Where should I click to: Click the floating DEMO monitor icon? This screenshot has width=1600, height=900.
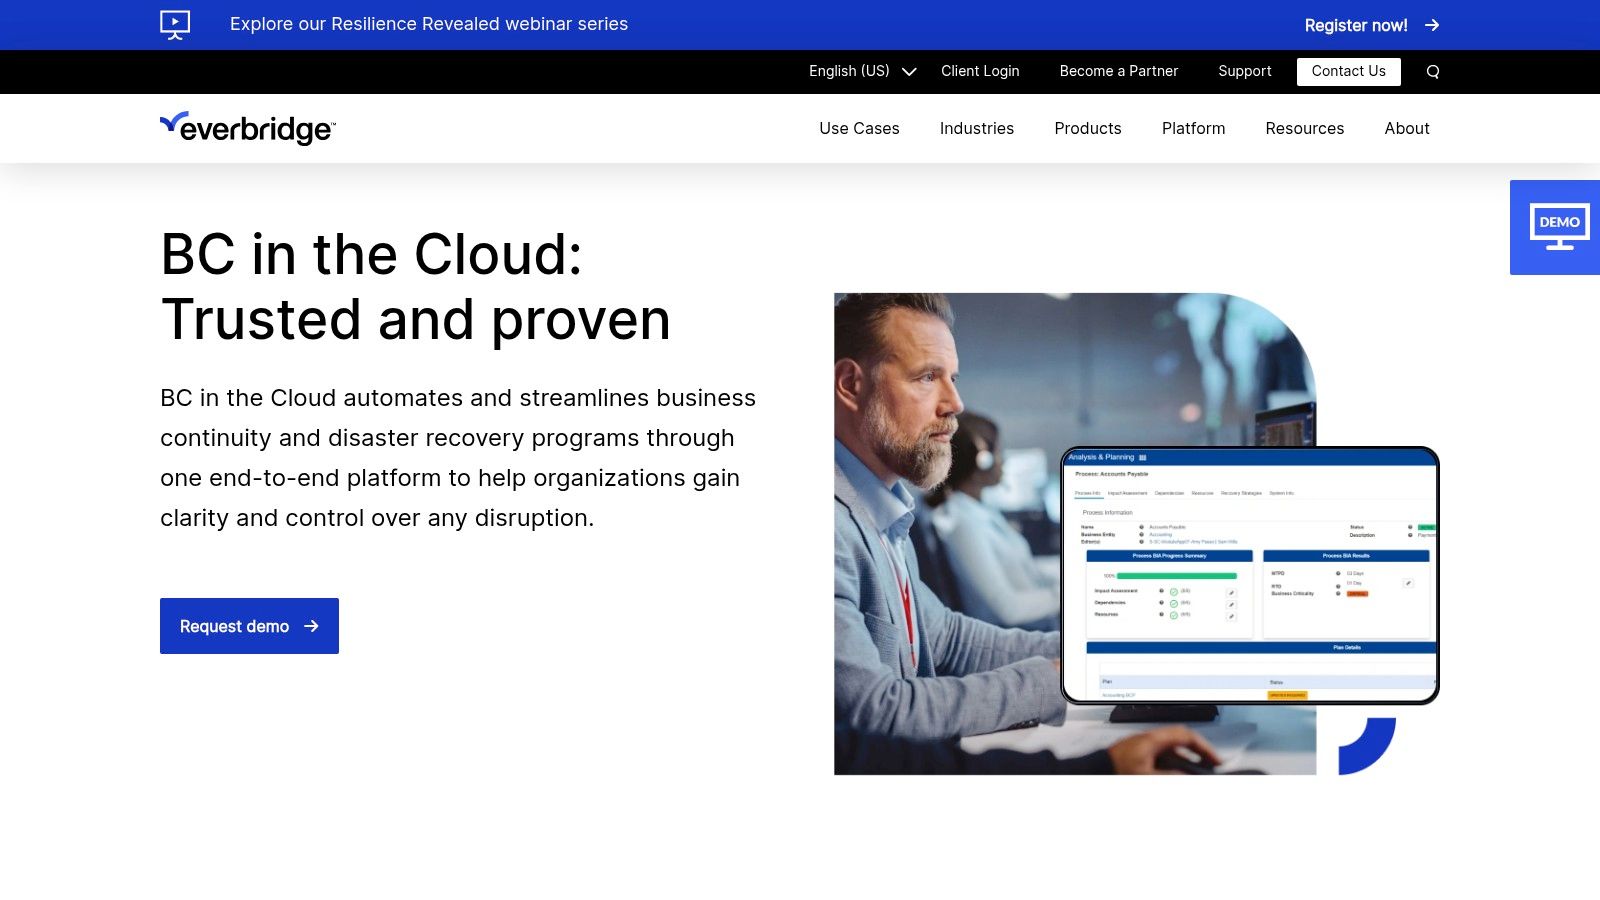click(x=1559, y=227)
